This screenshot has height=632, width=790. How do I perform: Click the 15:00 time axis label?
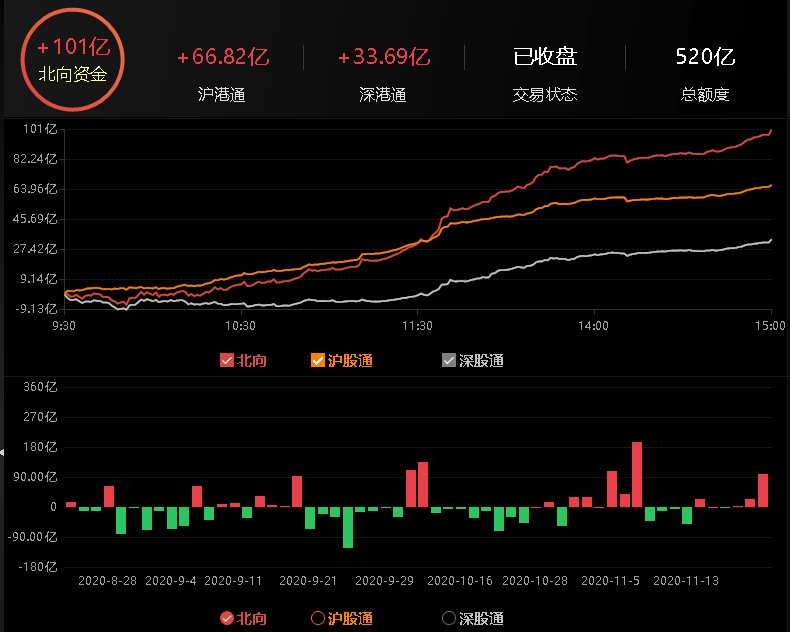pos(770,326)
